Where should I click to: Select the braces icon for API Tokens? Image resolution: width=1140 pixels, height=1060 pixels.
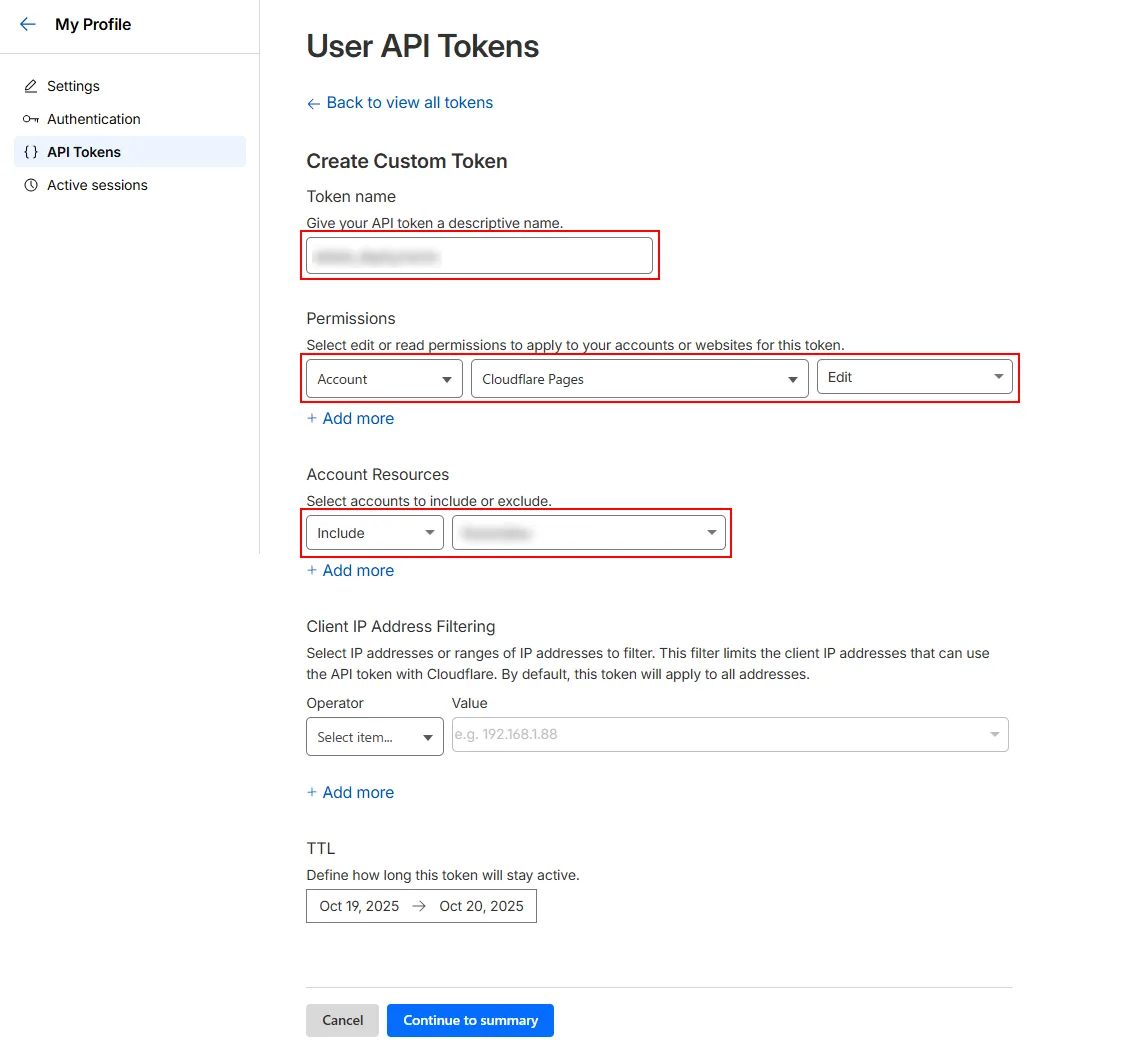(31, 152)
